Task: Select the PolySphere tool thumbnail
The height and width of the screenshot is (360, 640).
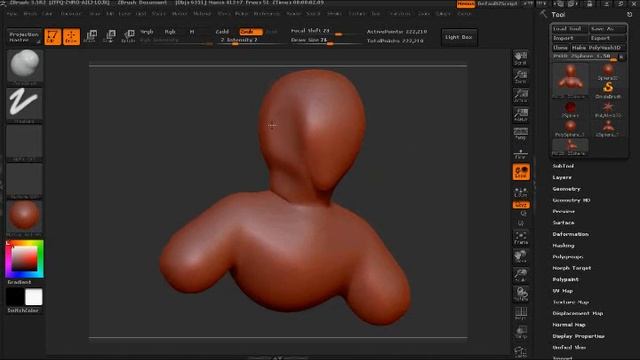Action: click(570, 128)
